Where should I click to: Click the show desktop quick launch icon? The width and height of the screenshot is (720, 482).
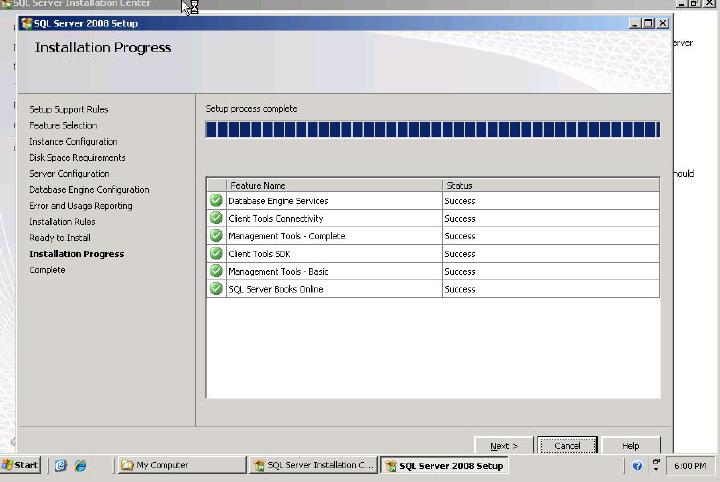[x=60, y=465]
